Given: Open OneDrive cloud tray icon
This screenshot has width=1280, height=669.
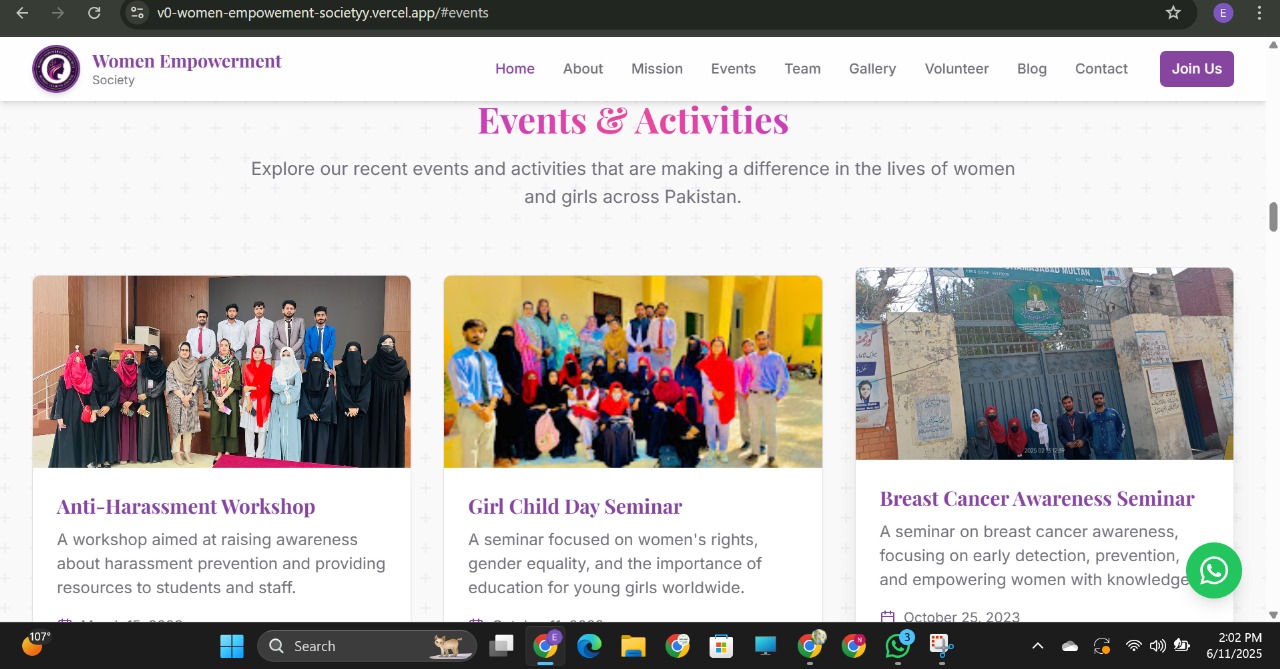Looking at the screenshot, I should point(1070,646).
